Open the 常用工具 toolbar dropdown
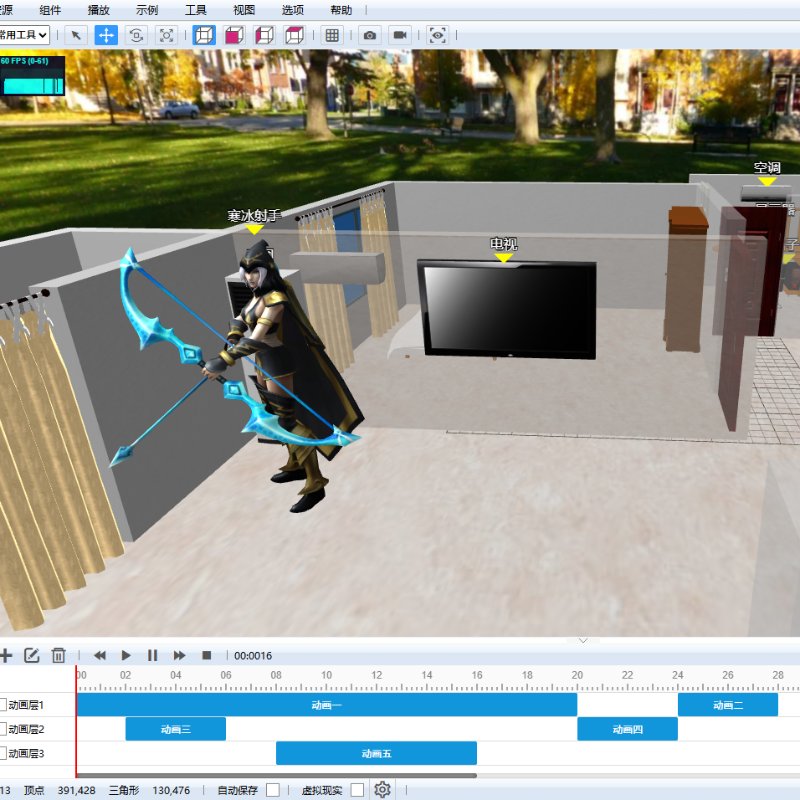 tap(24, 35)
